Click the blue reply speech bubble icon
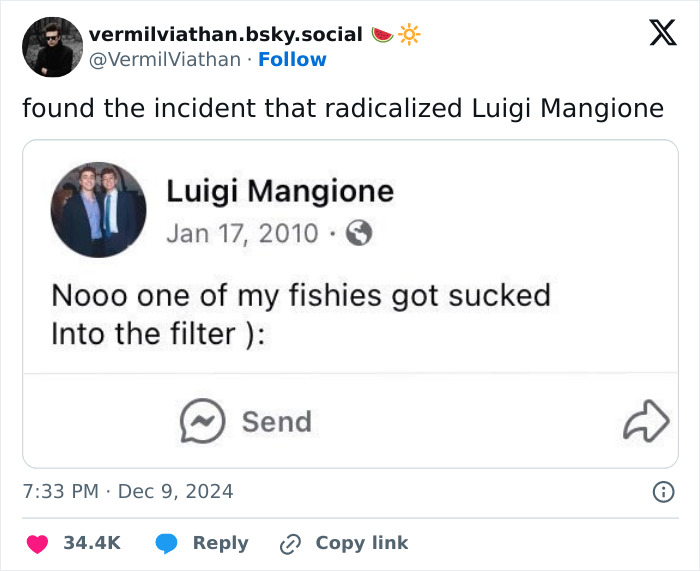 (168, 543)
